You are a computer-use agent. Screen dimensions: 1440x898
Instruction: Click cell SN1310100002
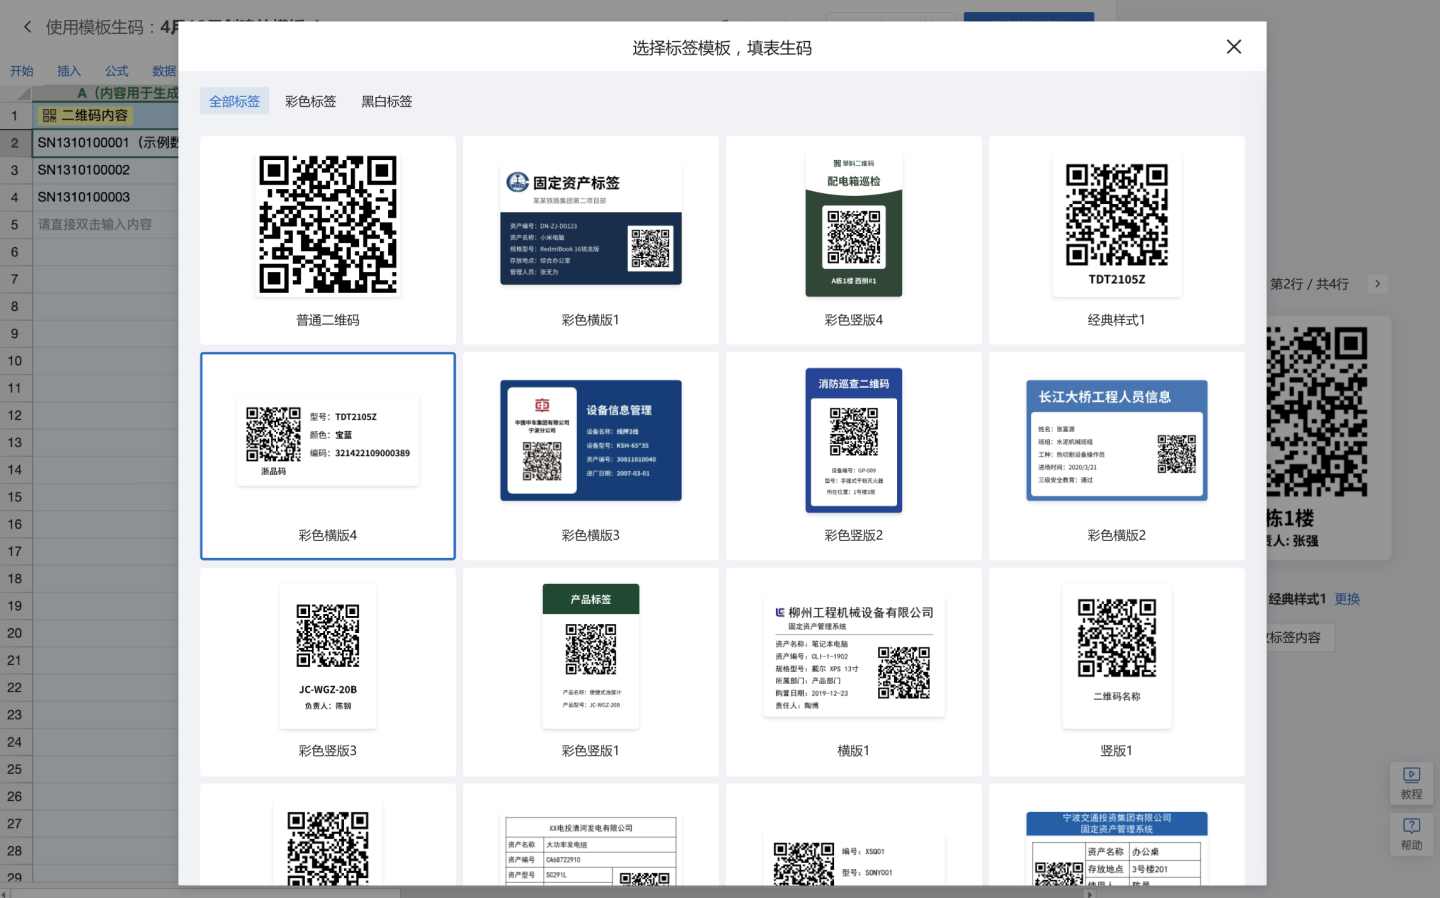105,170
